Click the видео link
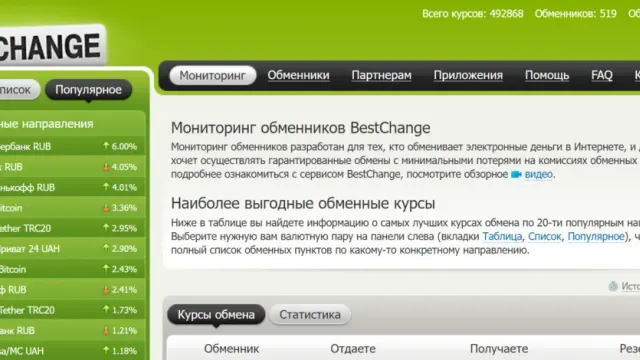This screenshot has width=640, height=360. (538, 174)
